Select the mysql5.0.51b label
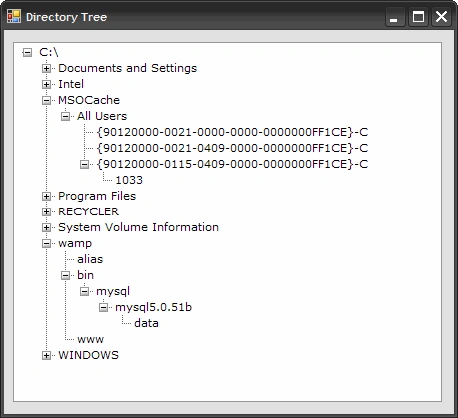 [x=154, y=307]
